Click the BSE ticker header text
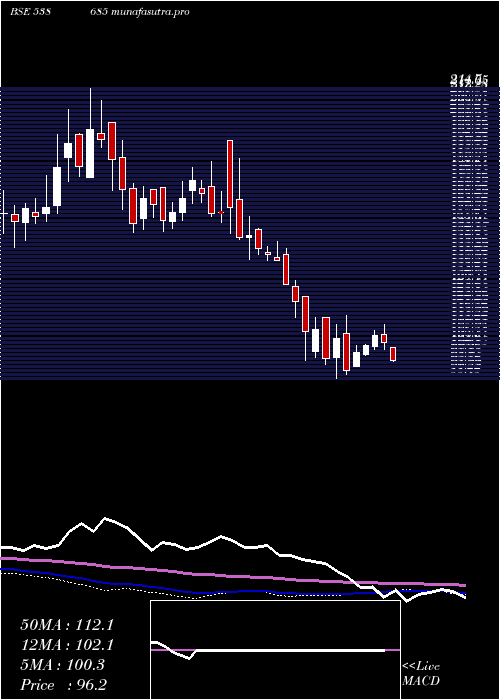This screenshot has height=700, width=500. click(100, 12)
